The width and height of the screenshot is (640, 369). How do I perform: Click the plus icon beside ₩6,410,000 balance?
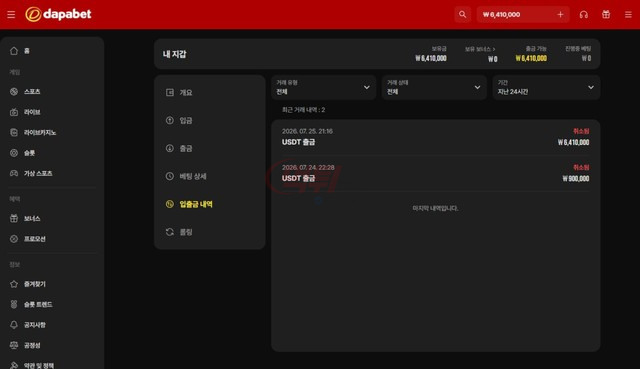click(560, 14)
